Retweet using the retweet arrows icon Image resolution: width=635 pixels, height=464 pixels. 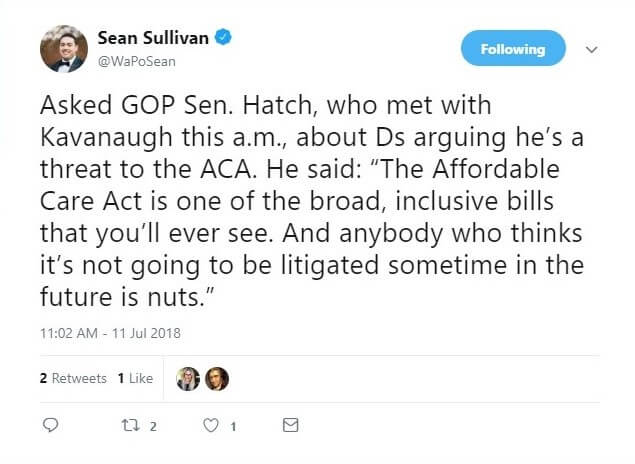[131, 425]
